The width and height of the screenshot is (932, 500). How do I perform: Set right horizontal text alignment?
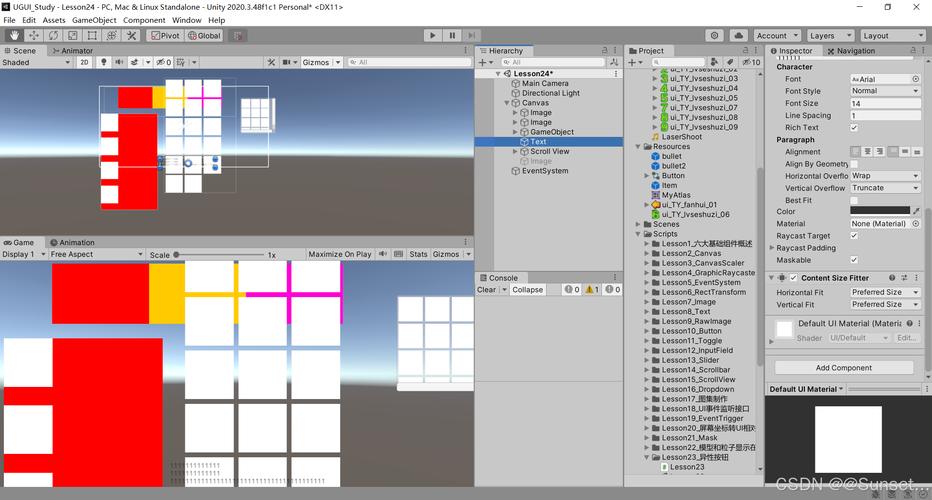pyautogui.click(x=880, y=152)
